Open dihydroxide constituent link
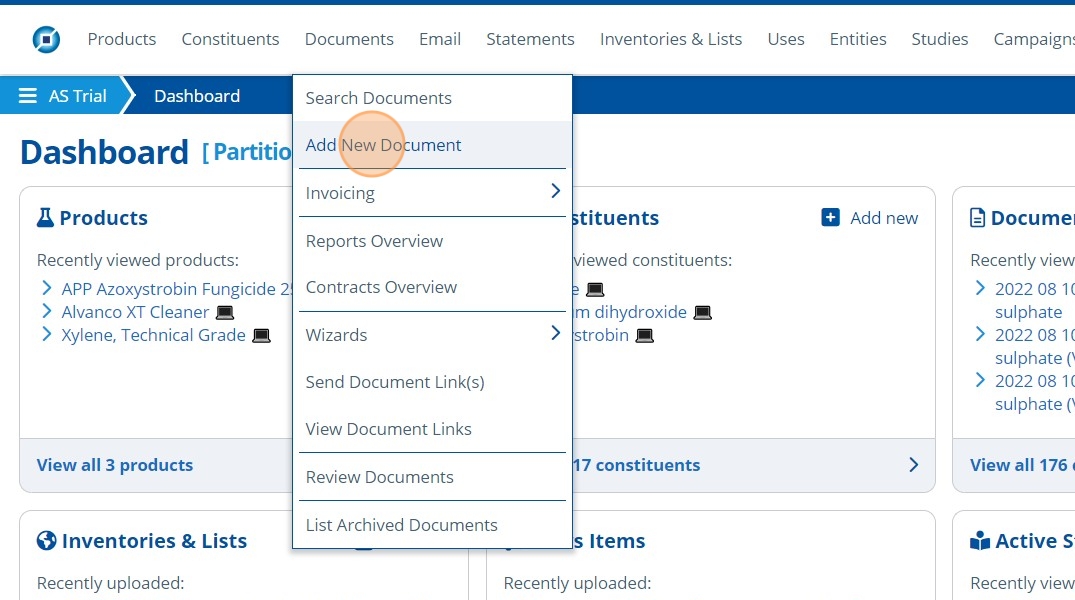The width and height of the screenshot is (1075, 600). point(629,312)
